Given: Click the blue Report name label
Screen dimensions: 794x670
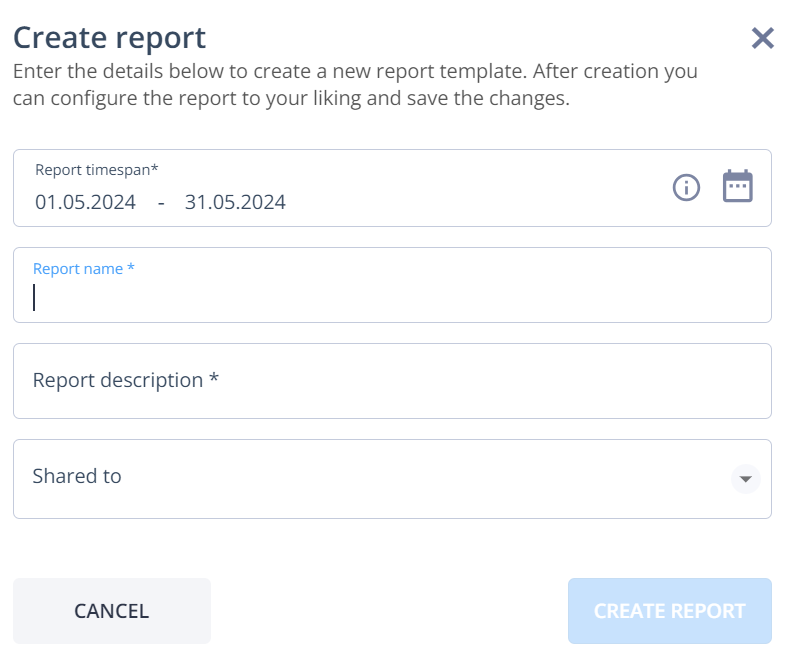Looking at the screenshot, I should pyautogui.click(x=84, y=268).
